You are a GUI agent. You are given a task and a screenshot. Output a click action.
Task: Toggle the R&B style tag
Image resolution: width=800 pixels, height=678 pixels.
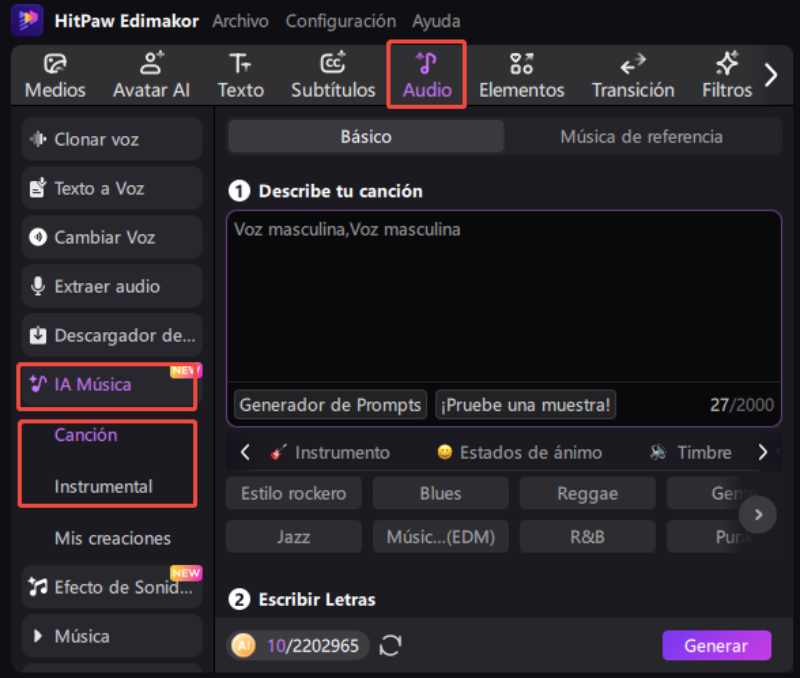pyautogui.click(x=587, y=537)
